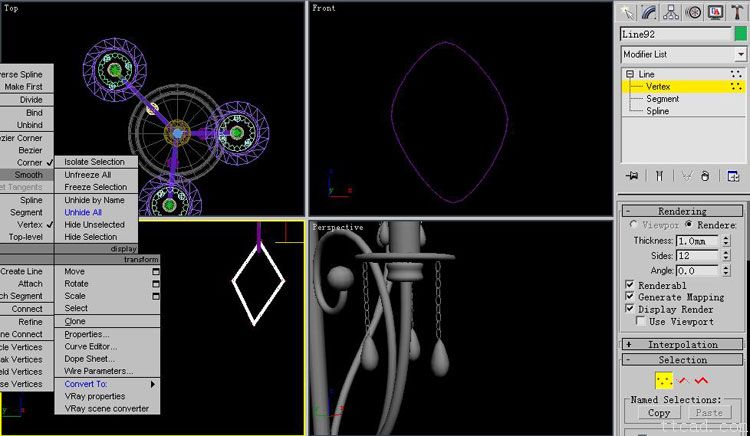Open the Utilities hammer icon
This screenshot has height=436, width=750.
click(737, 12)
